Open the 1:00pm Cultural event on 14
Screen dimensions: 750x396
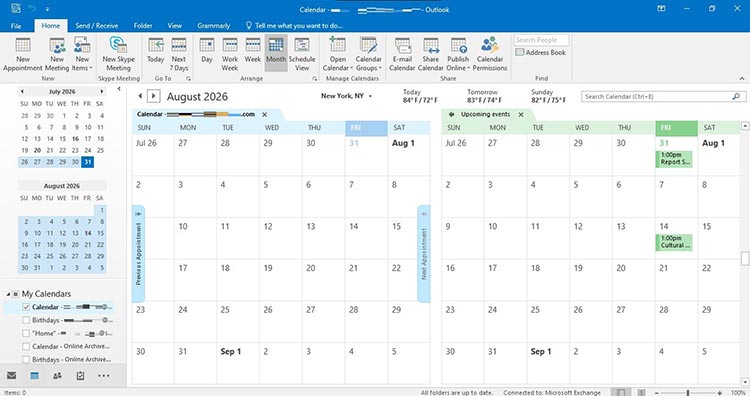(x=674, y=242)
